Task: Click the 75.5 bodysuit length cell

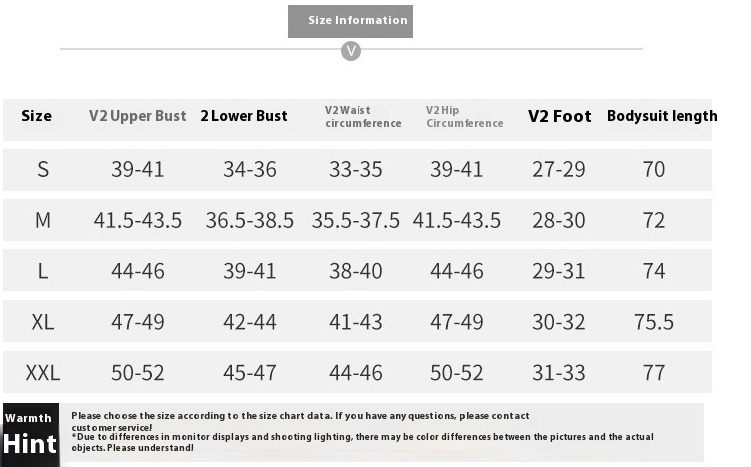Action: (654, 322)
